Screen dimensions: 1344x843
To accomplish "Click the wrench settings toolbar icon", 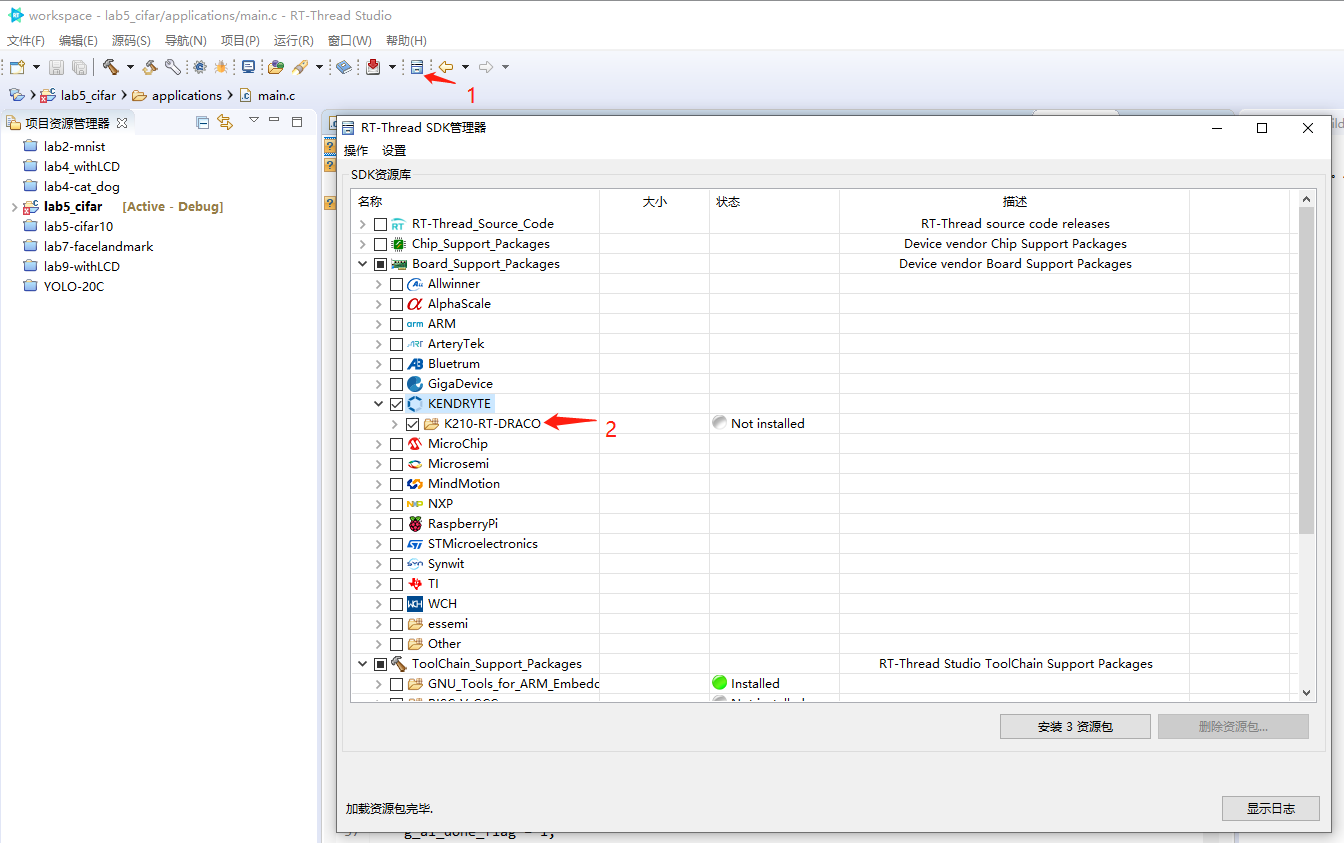I will pyautogui.click(x=173, y=67).
